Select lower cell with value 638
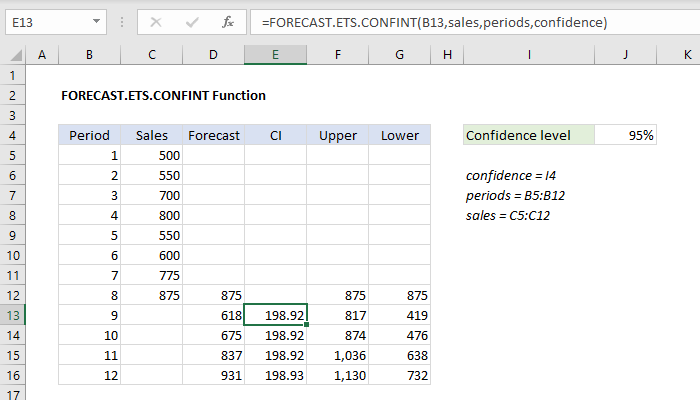 pyautogui.click(x=400, y=355)
